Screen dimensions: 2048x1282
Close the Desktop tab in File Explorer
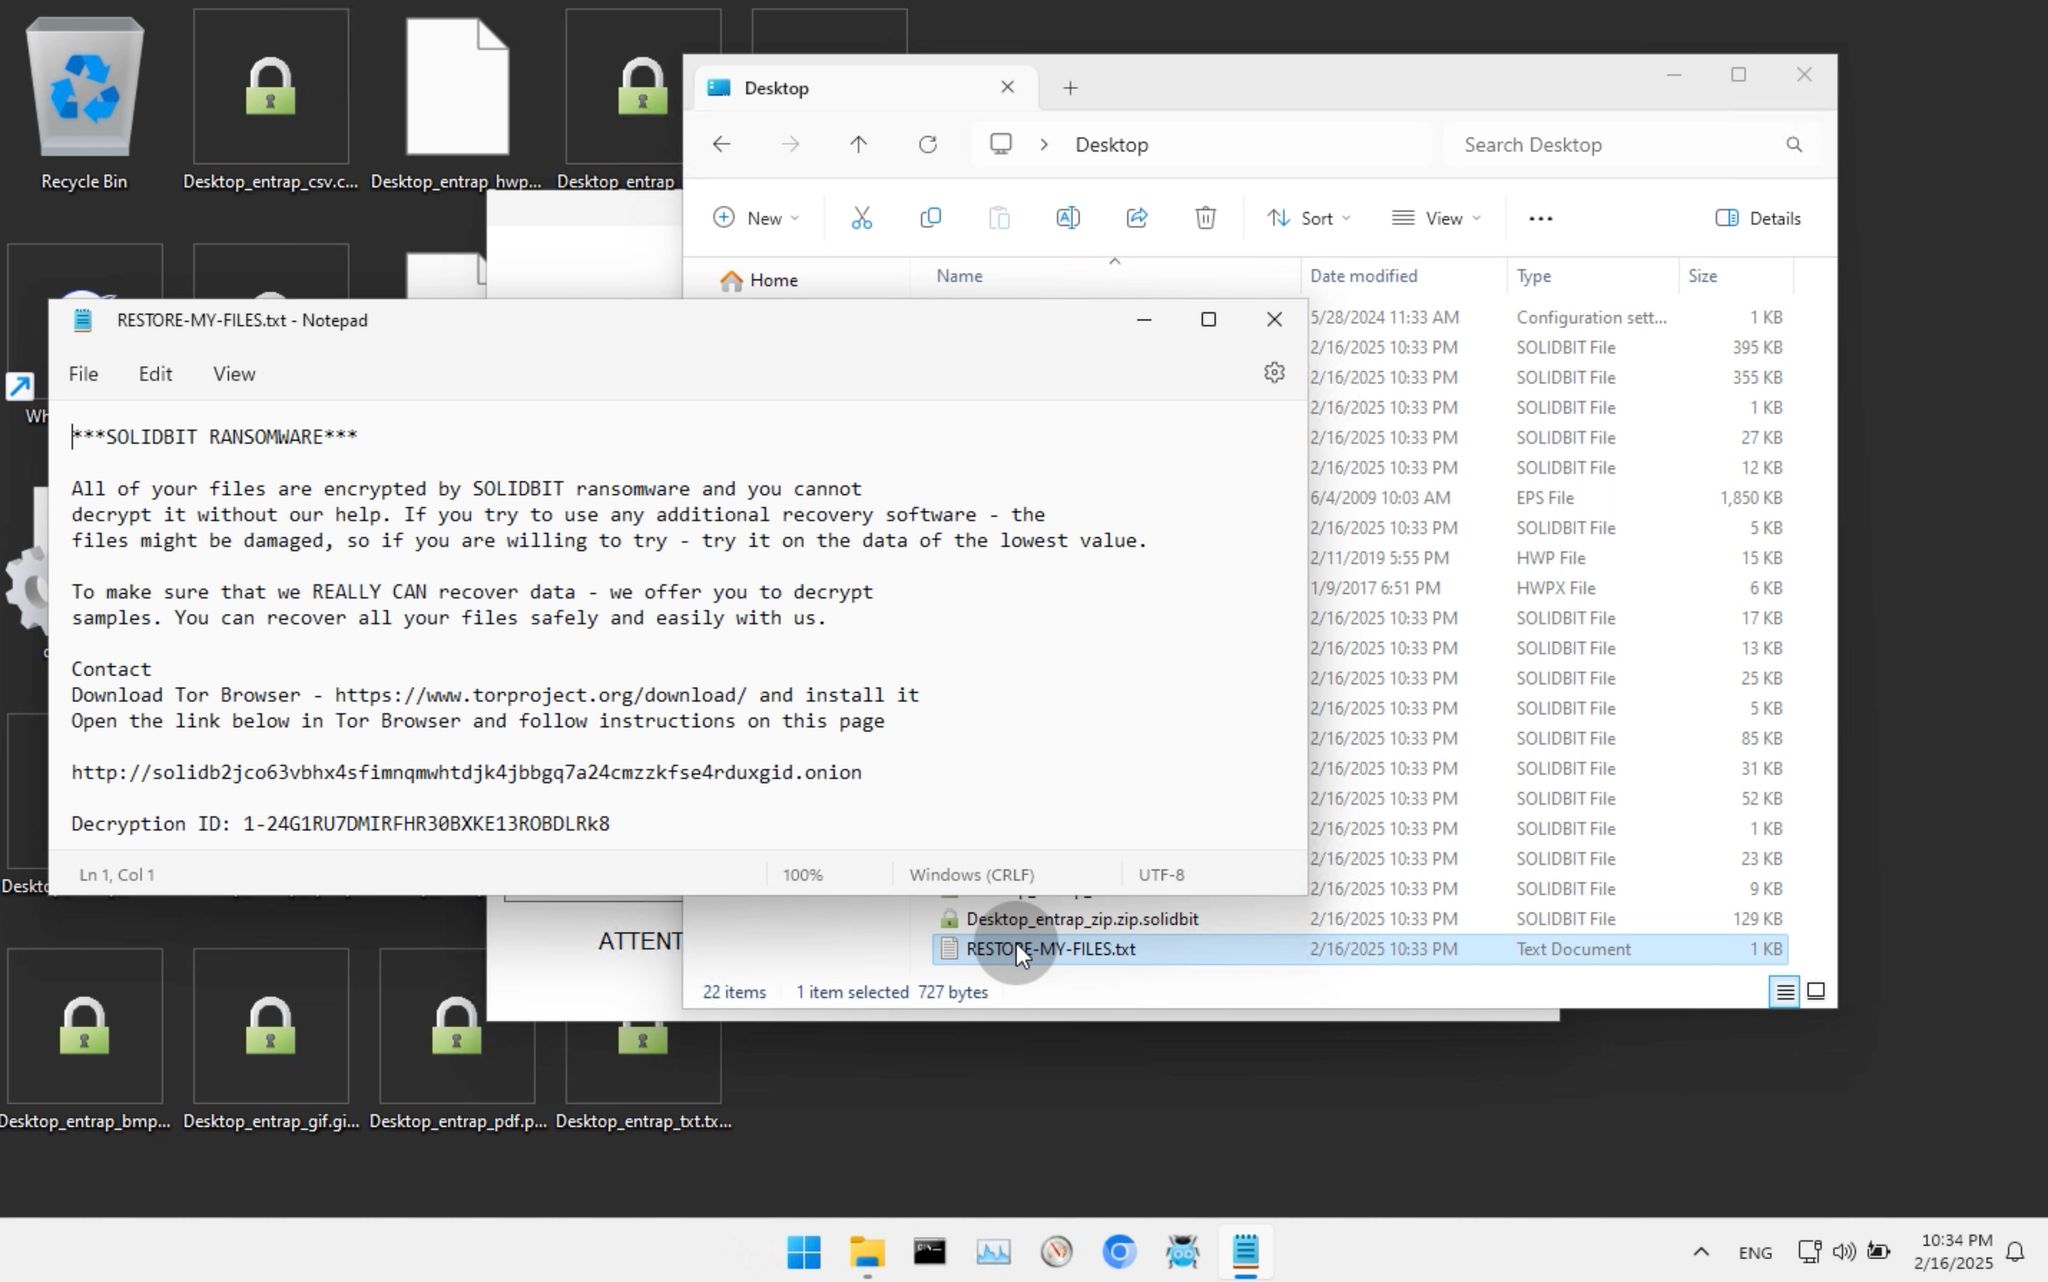[1007, 87]
